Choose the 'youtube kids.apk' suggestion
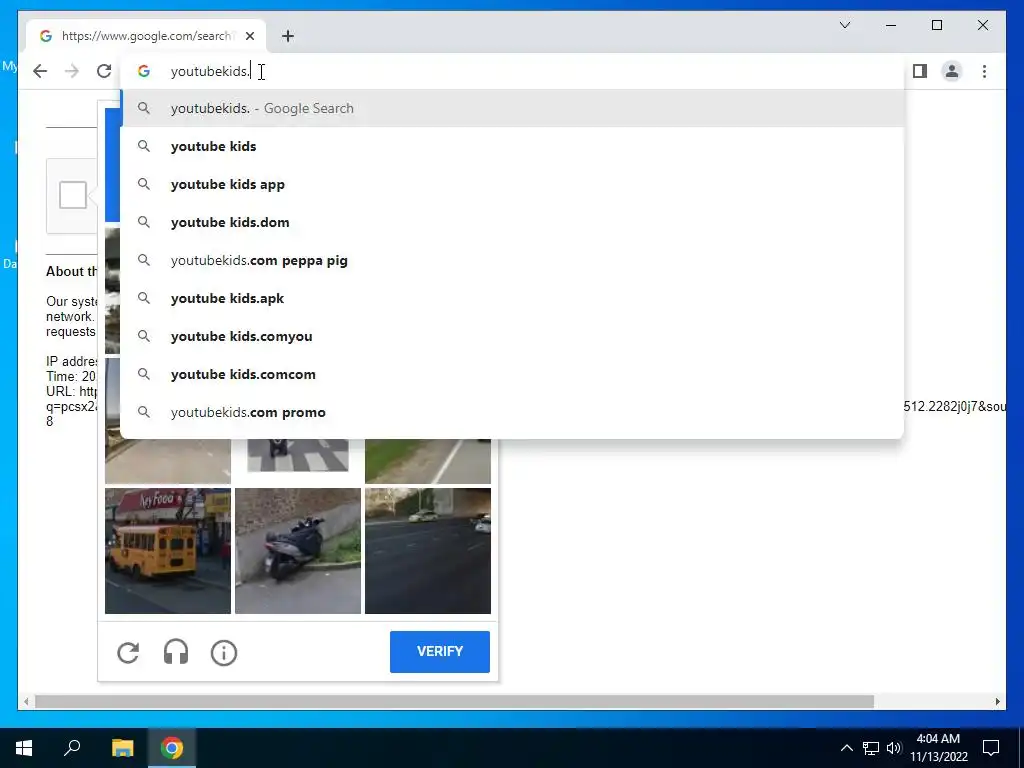The image size is (1024, 768). point(513,298)
